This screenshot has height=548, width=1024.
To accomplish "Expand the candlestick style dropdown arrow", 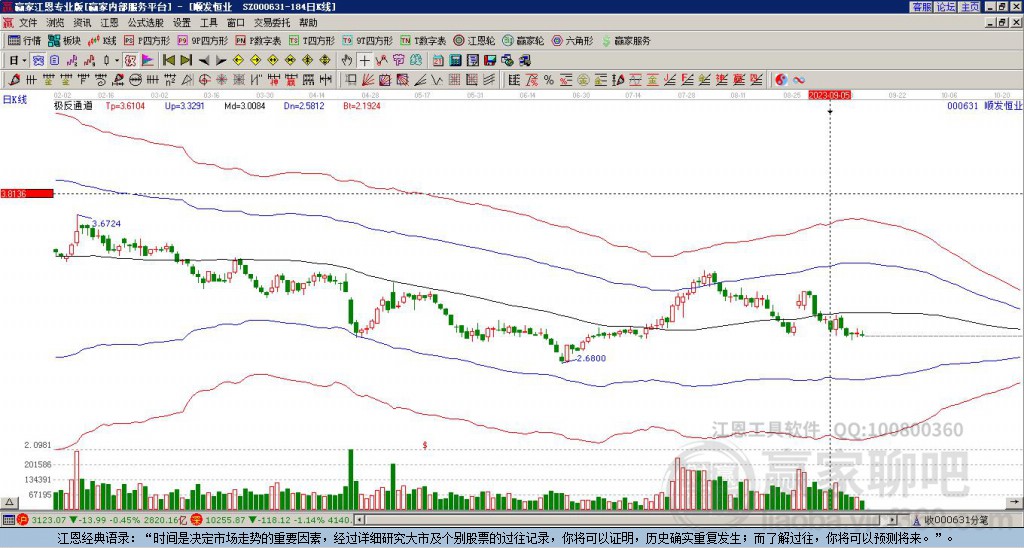I will click(118, 61).
